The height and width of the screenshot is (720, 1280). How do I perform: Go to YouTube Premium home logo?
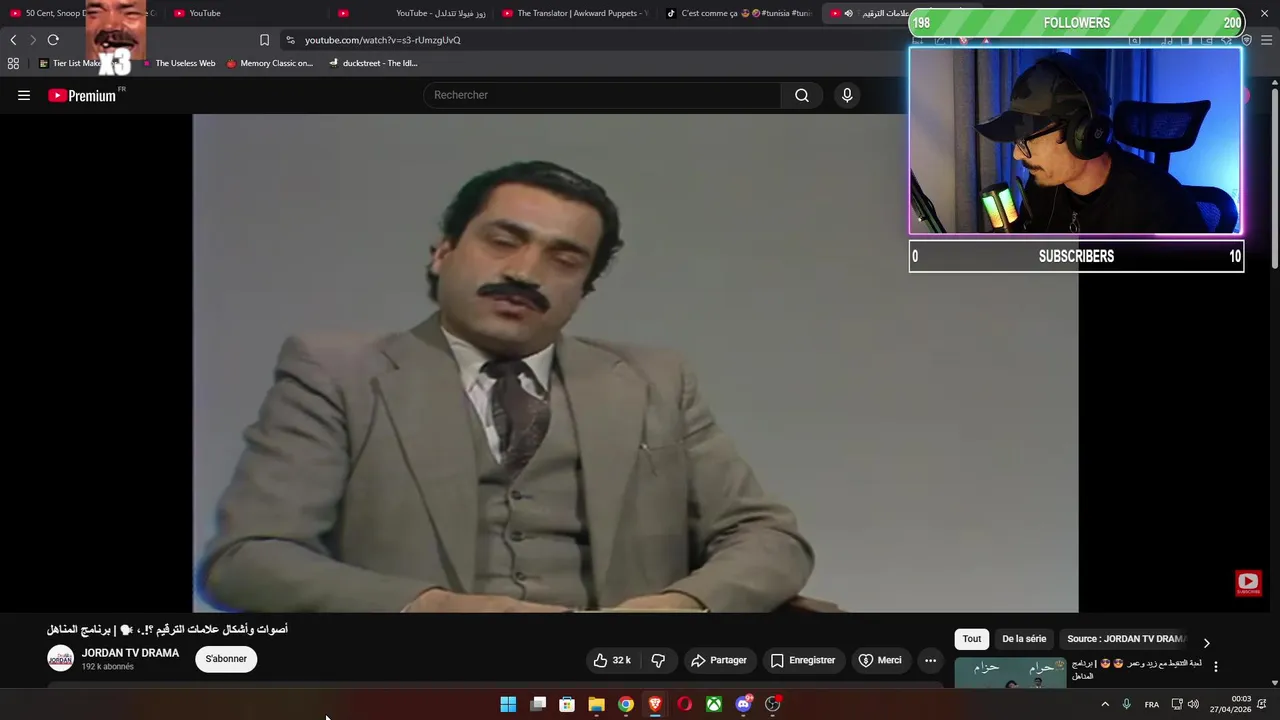coord(82,96)
